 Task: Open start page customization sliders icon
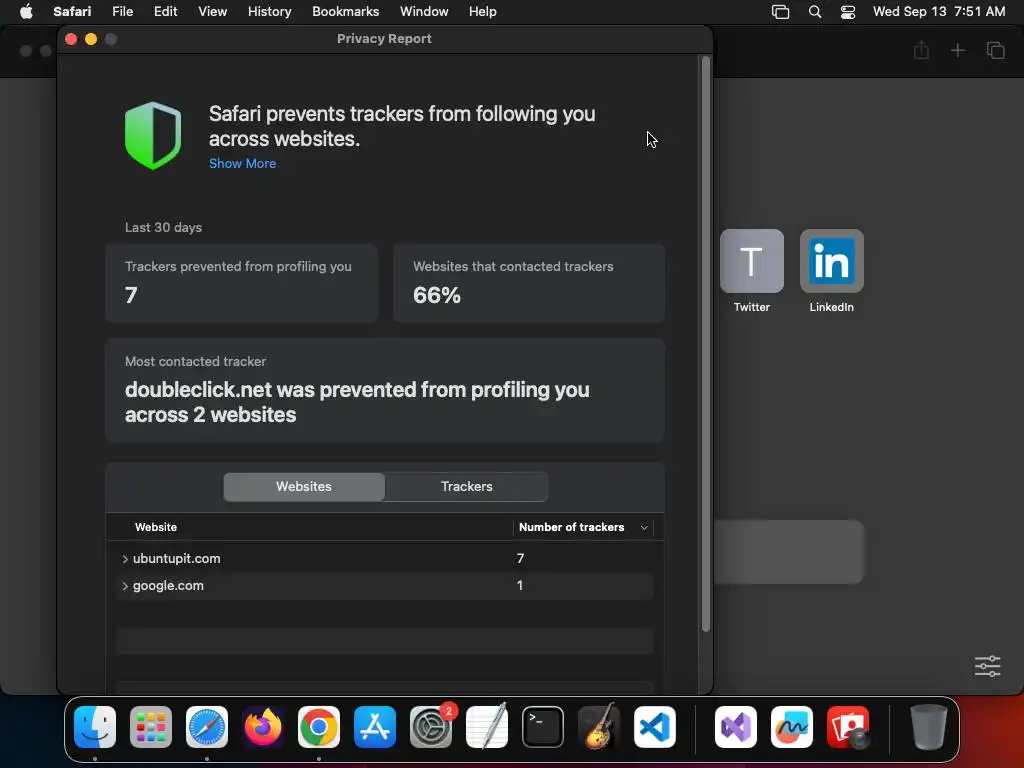(x=987, y=666)
